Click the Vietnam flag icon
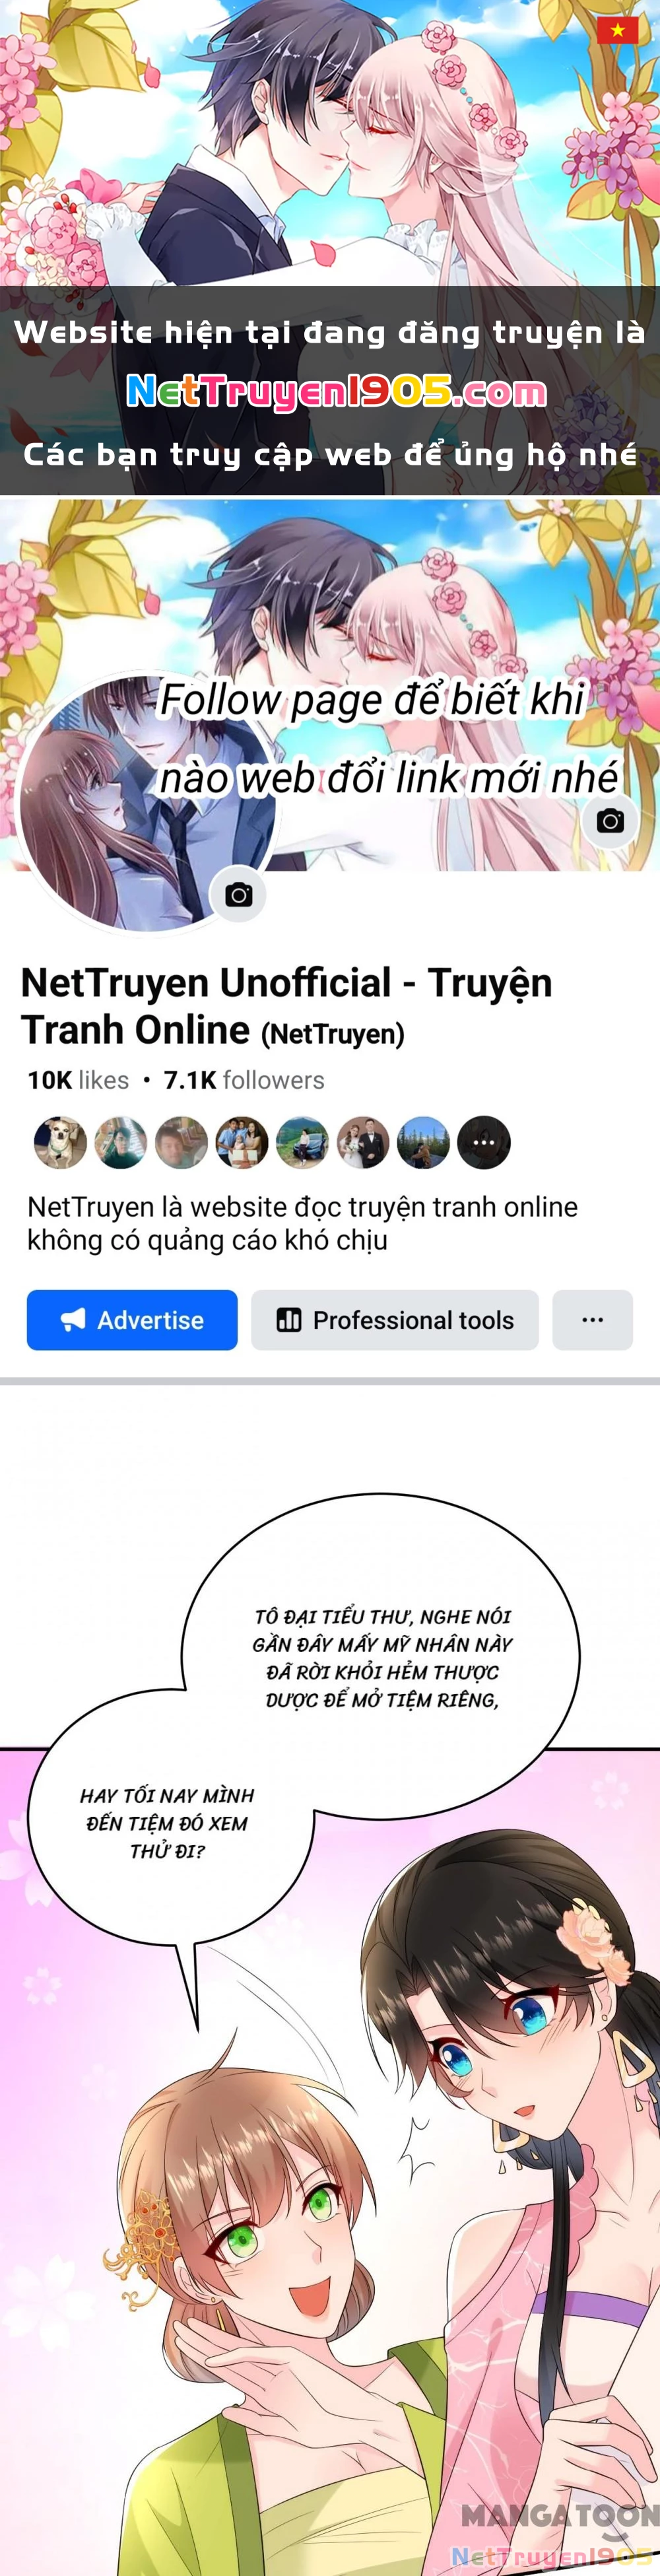This screenshot has width=660, height=2576. [617, 30]
